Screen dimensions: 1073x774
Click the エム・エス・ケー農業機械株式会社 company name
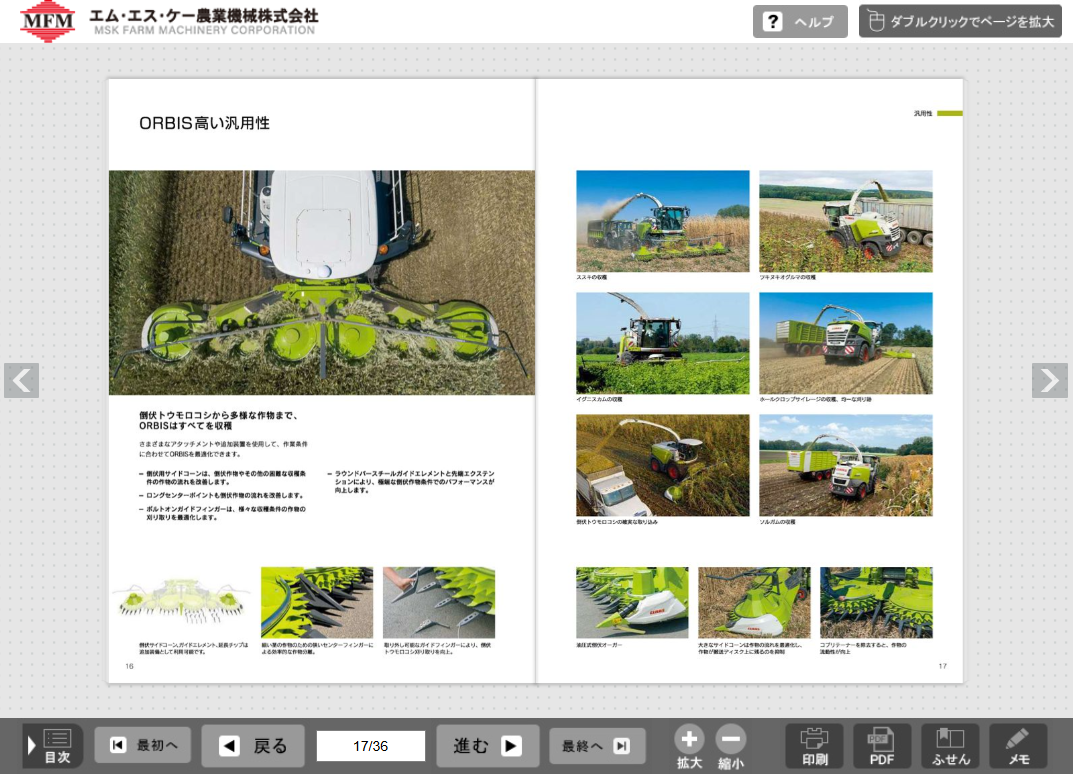(204, 16)
